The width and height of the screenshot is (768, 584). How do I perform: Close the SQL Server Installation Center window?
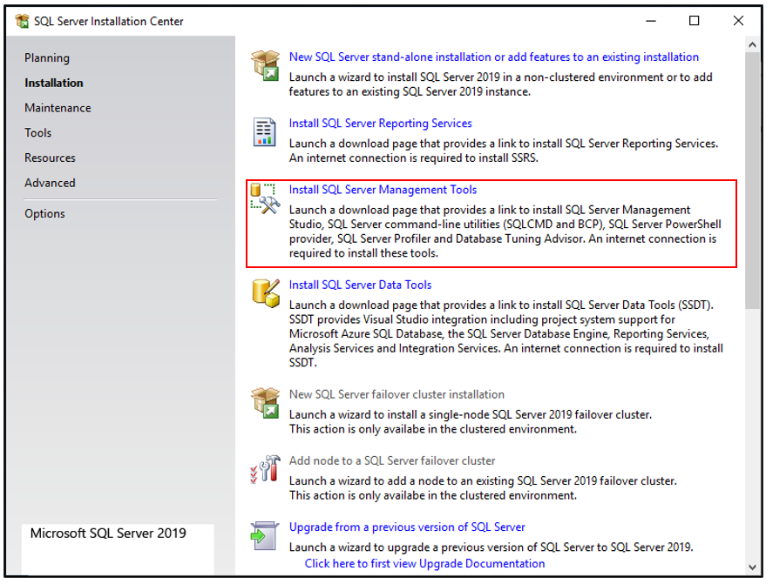coord(738,21)
